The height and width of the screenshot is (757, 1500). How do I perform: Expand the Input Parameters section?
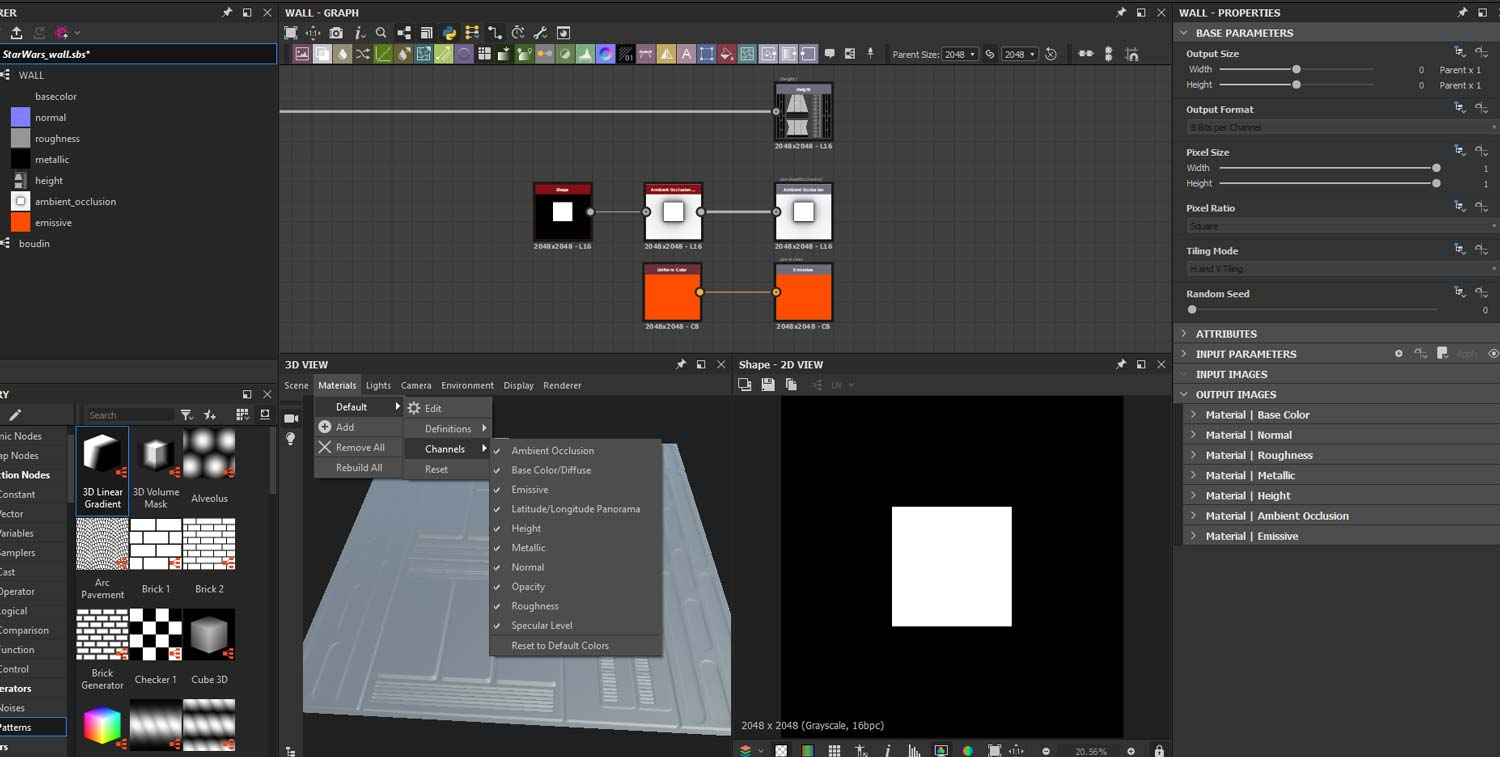(x=1184, y=354)
